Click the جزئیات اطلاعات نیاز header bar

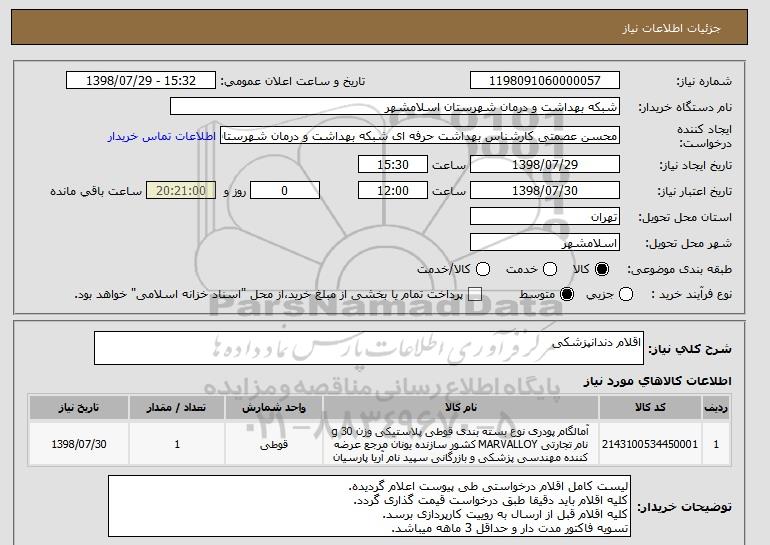click(x=380, y=27)
